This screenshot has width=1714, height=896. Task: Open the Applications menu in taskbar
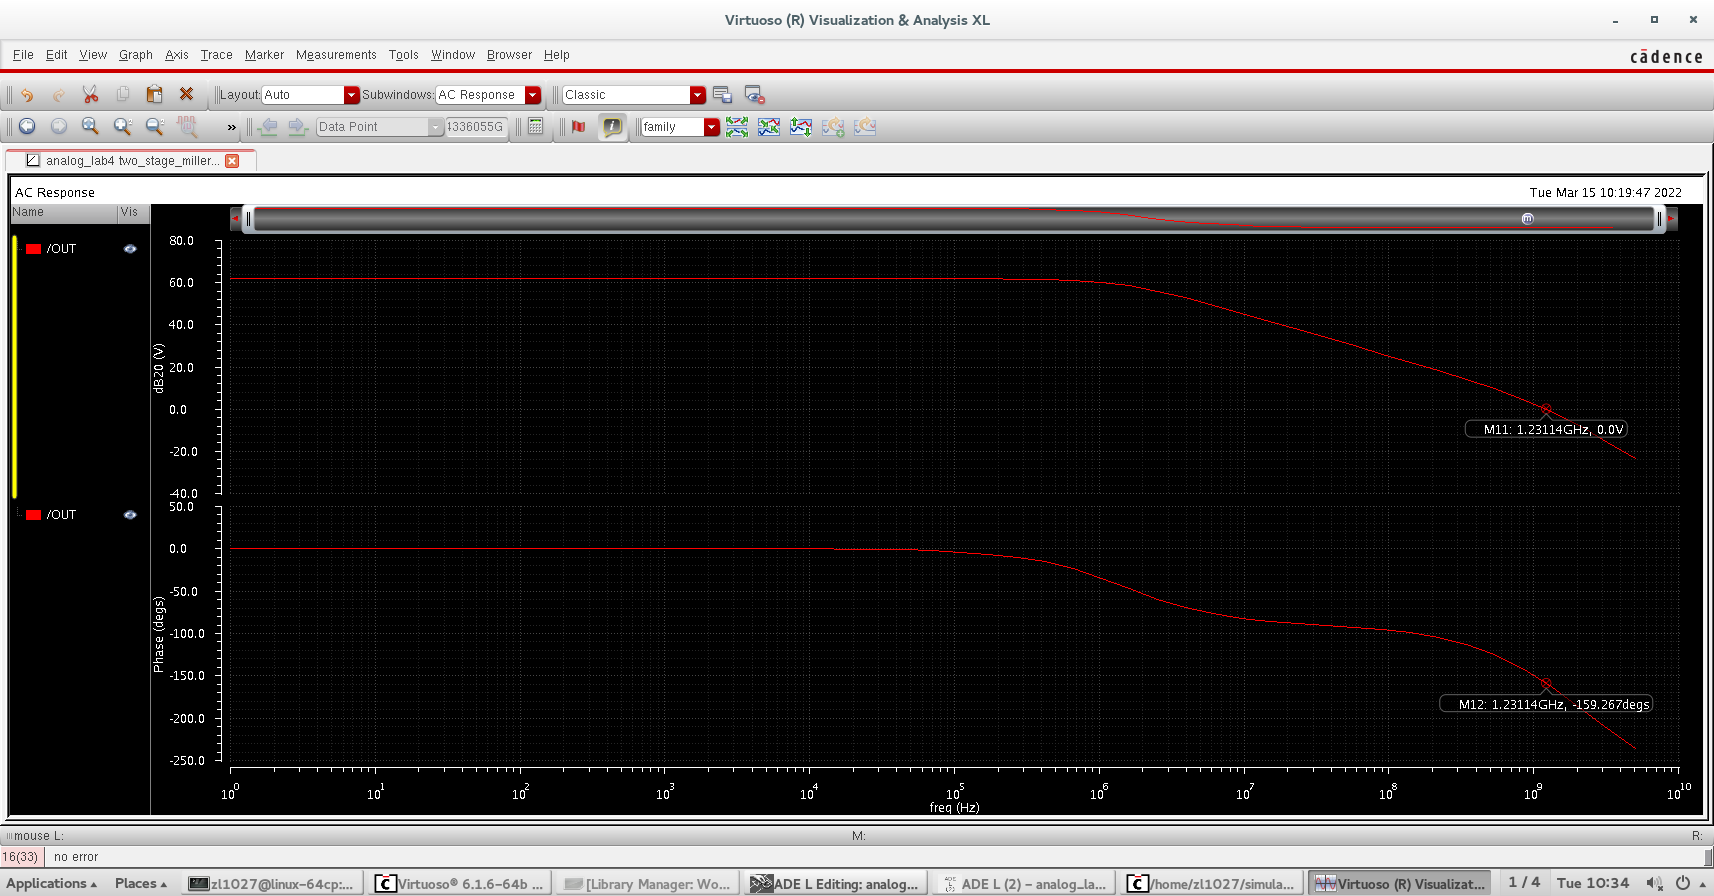[x=53, y=883]
